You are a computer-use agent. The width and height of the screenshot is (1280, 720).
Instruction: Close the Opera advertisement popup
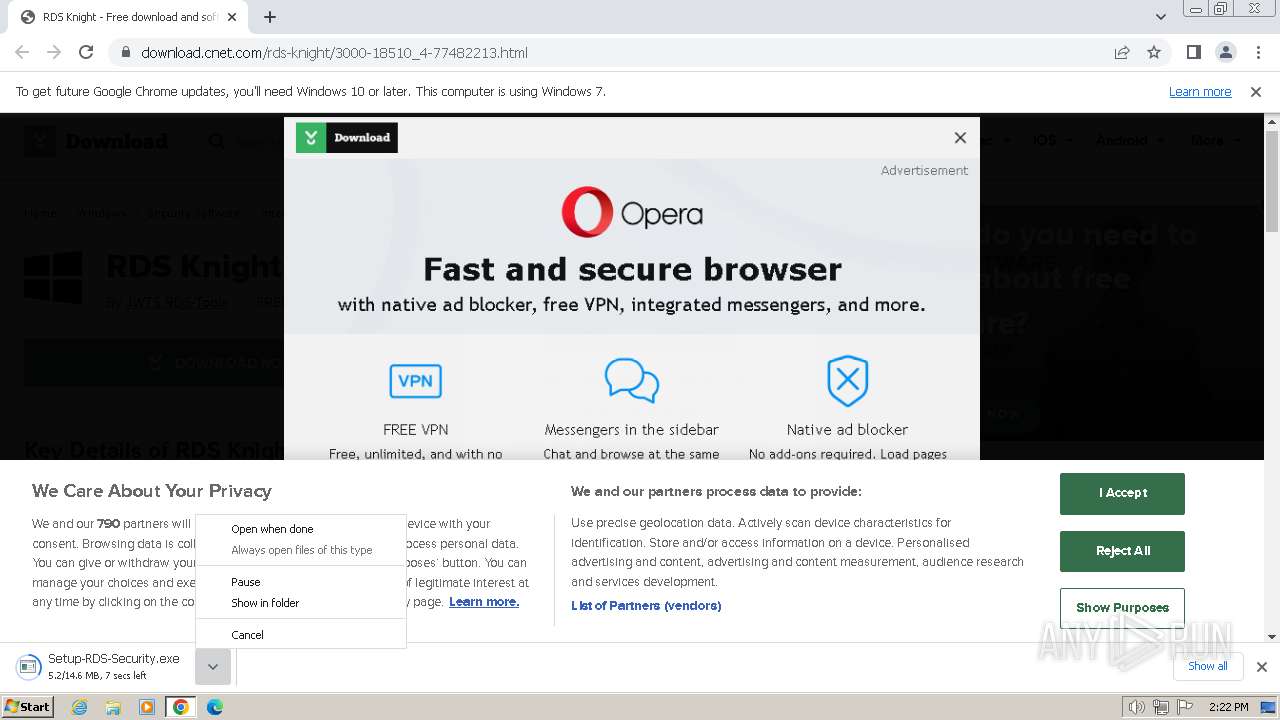point(960,138)
